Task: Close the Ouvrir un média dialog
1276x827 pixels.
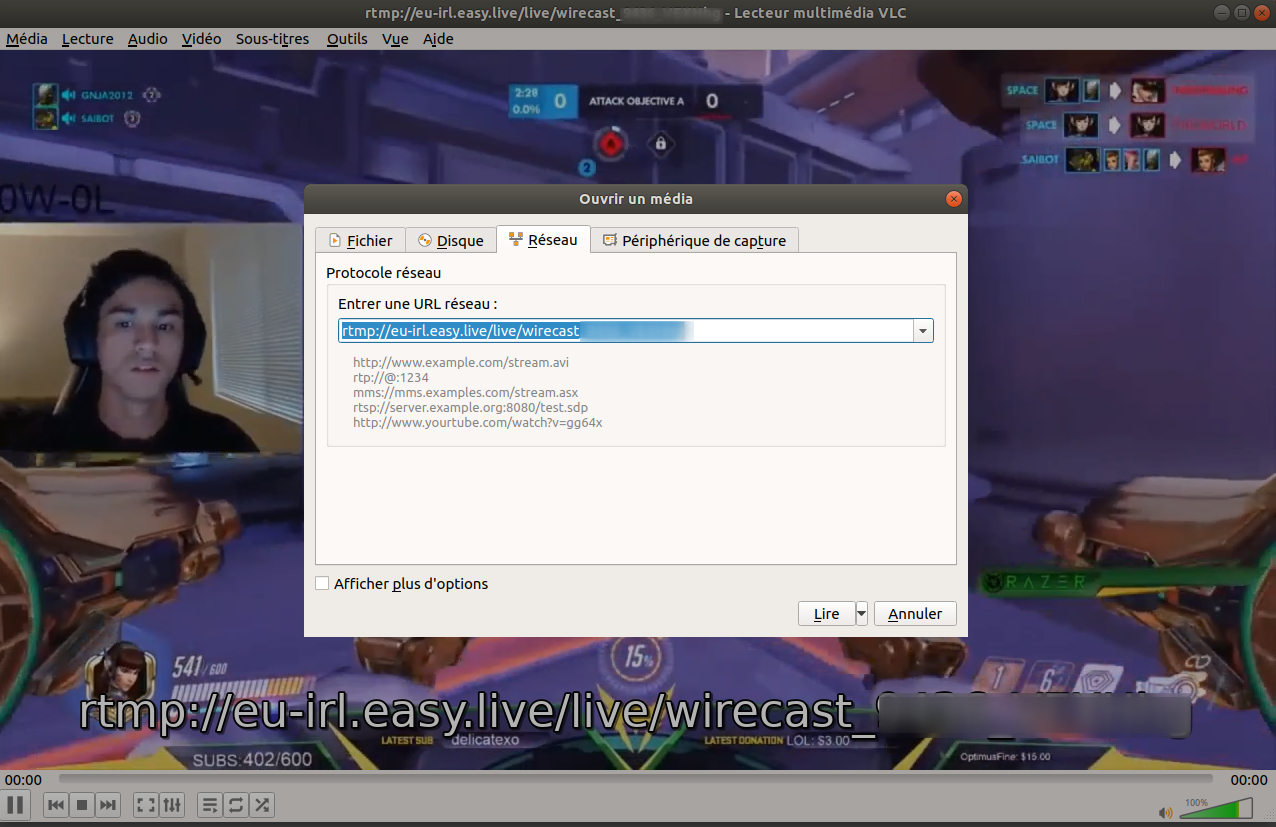Action: [954, 199]
